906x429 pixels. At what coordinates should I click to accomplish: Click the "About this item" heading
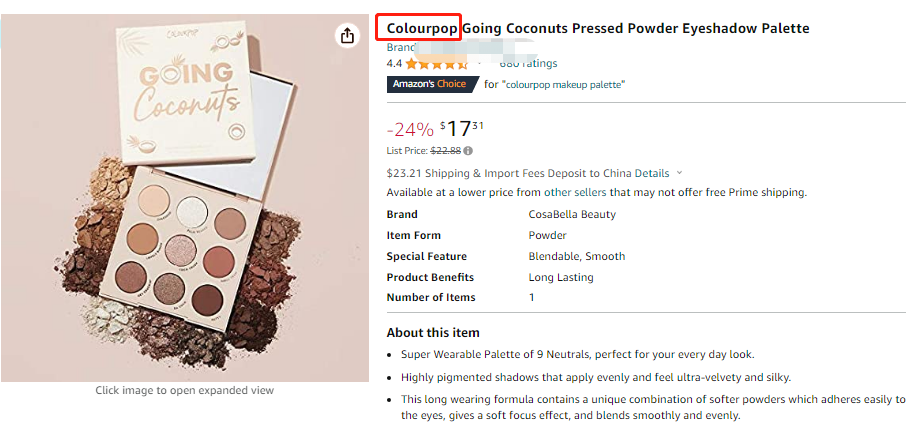coord(433,333)
